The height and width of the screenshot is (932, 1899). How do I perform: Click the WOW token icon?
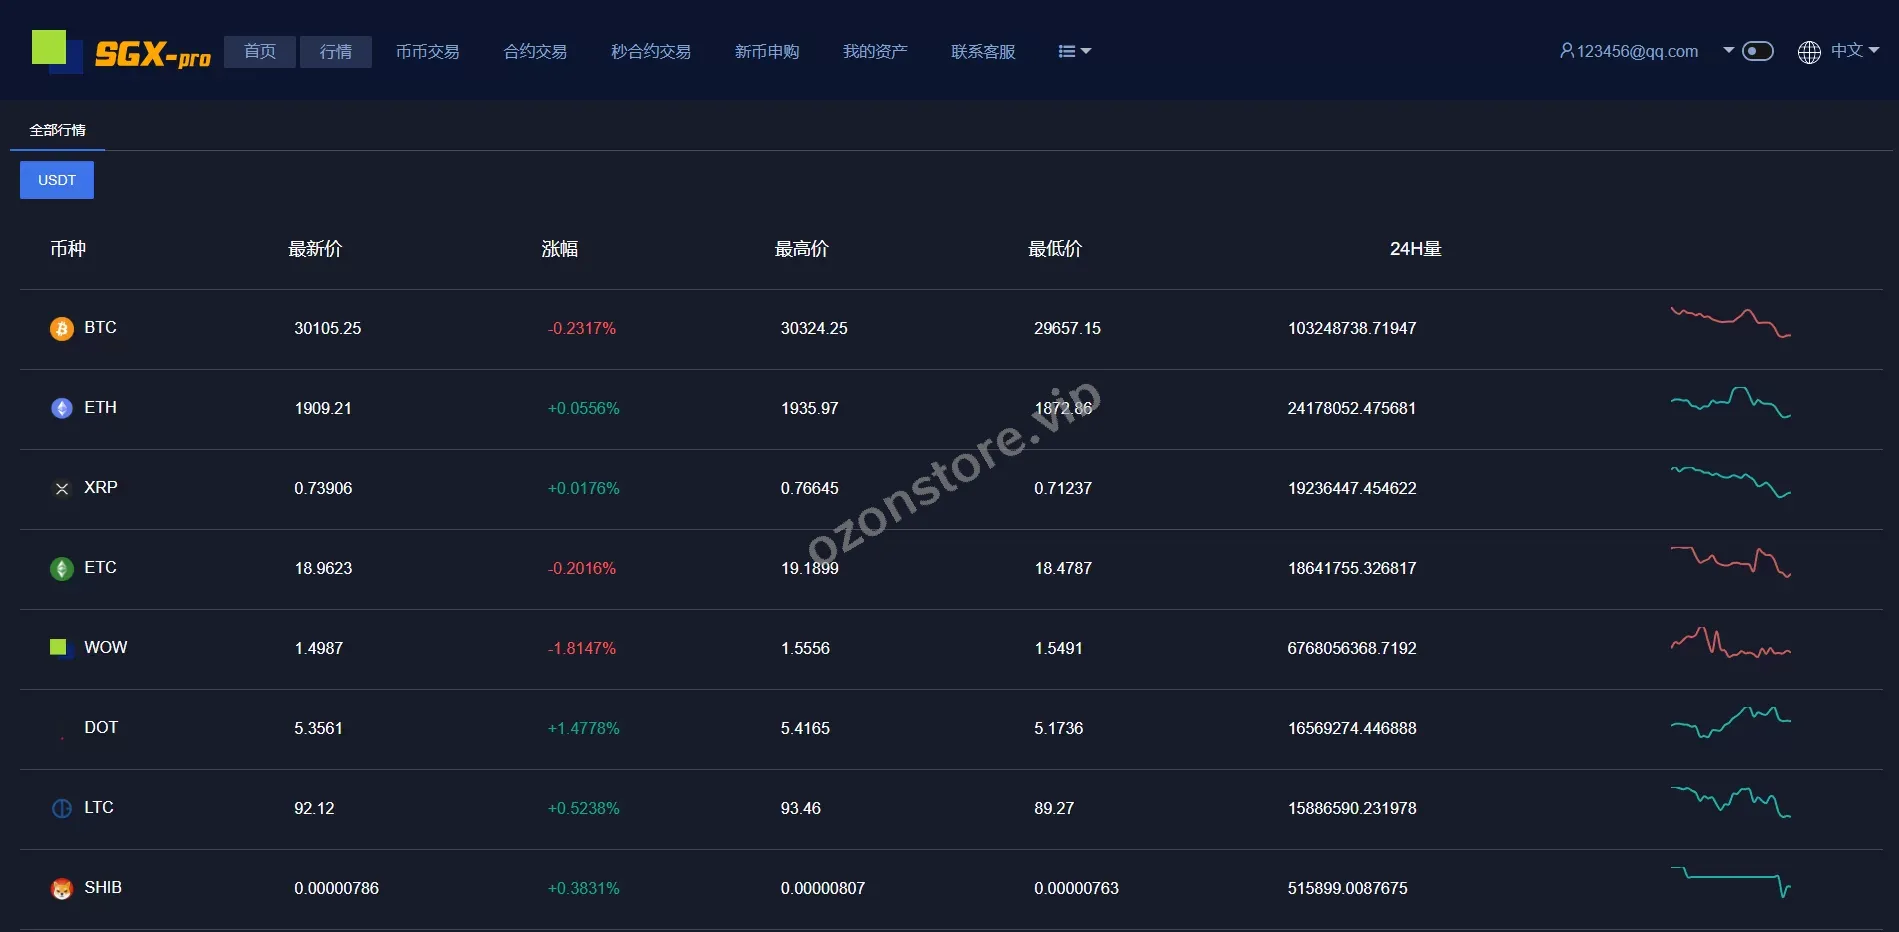tap(59, 648)
